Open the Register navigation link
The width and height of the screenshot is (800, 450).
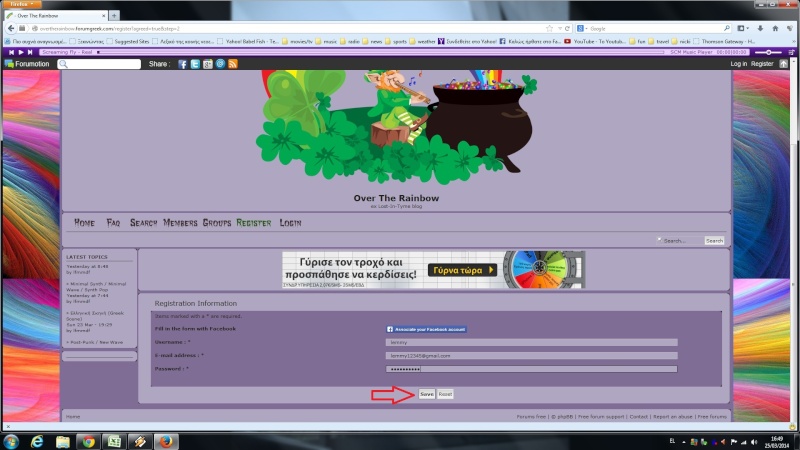coord(254,222)
